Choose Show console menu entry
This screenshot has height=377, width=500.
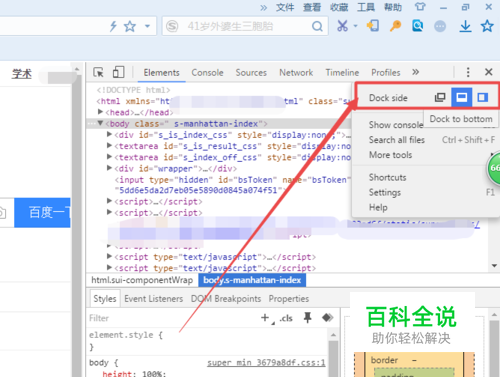[396, 125]
